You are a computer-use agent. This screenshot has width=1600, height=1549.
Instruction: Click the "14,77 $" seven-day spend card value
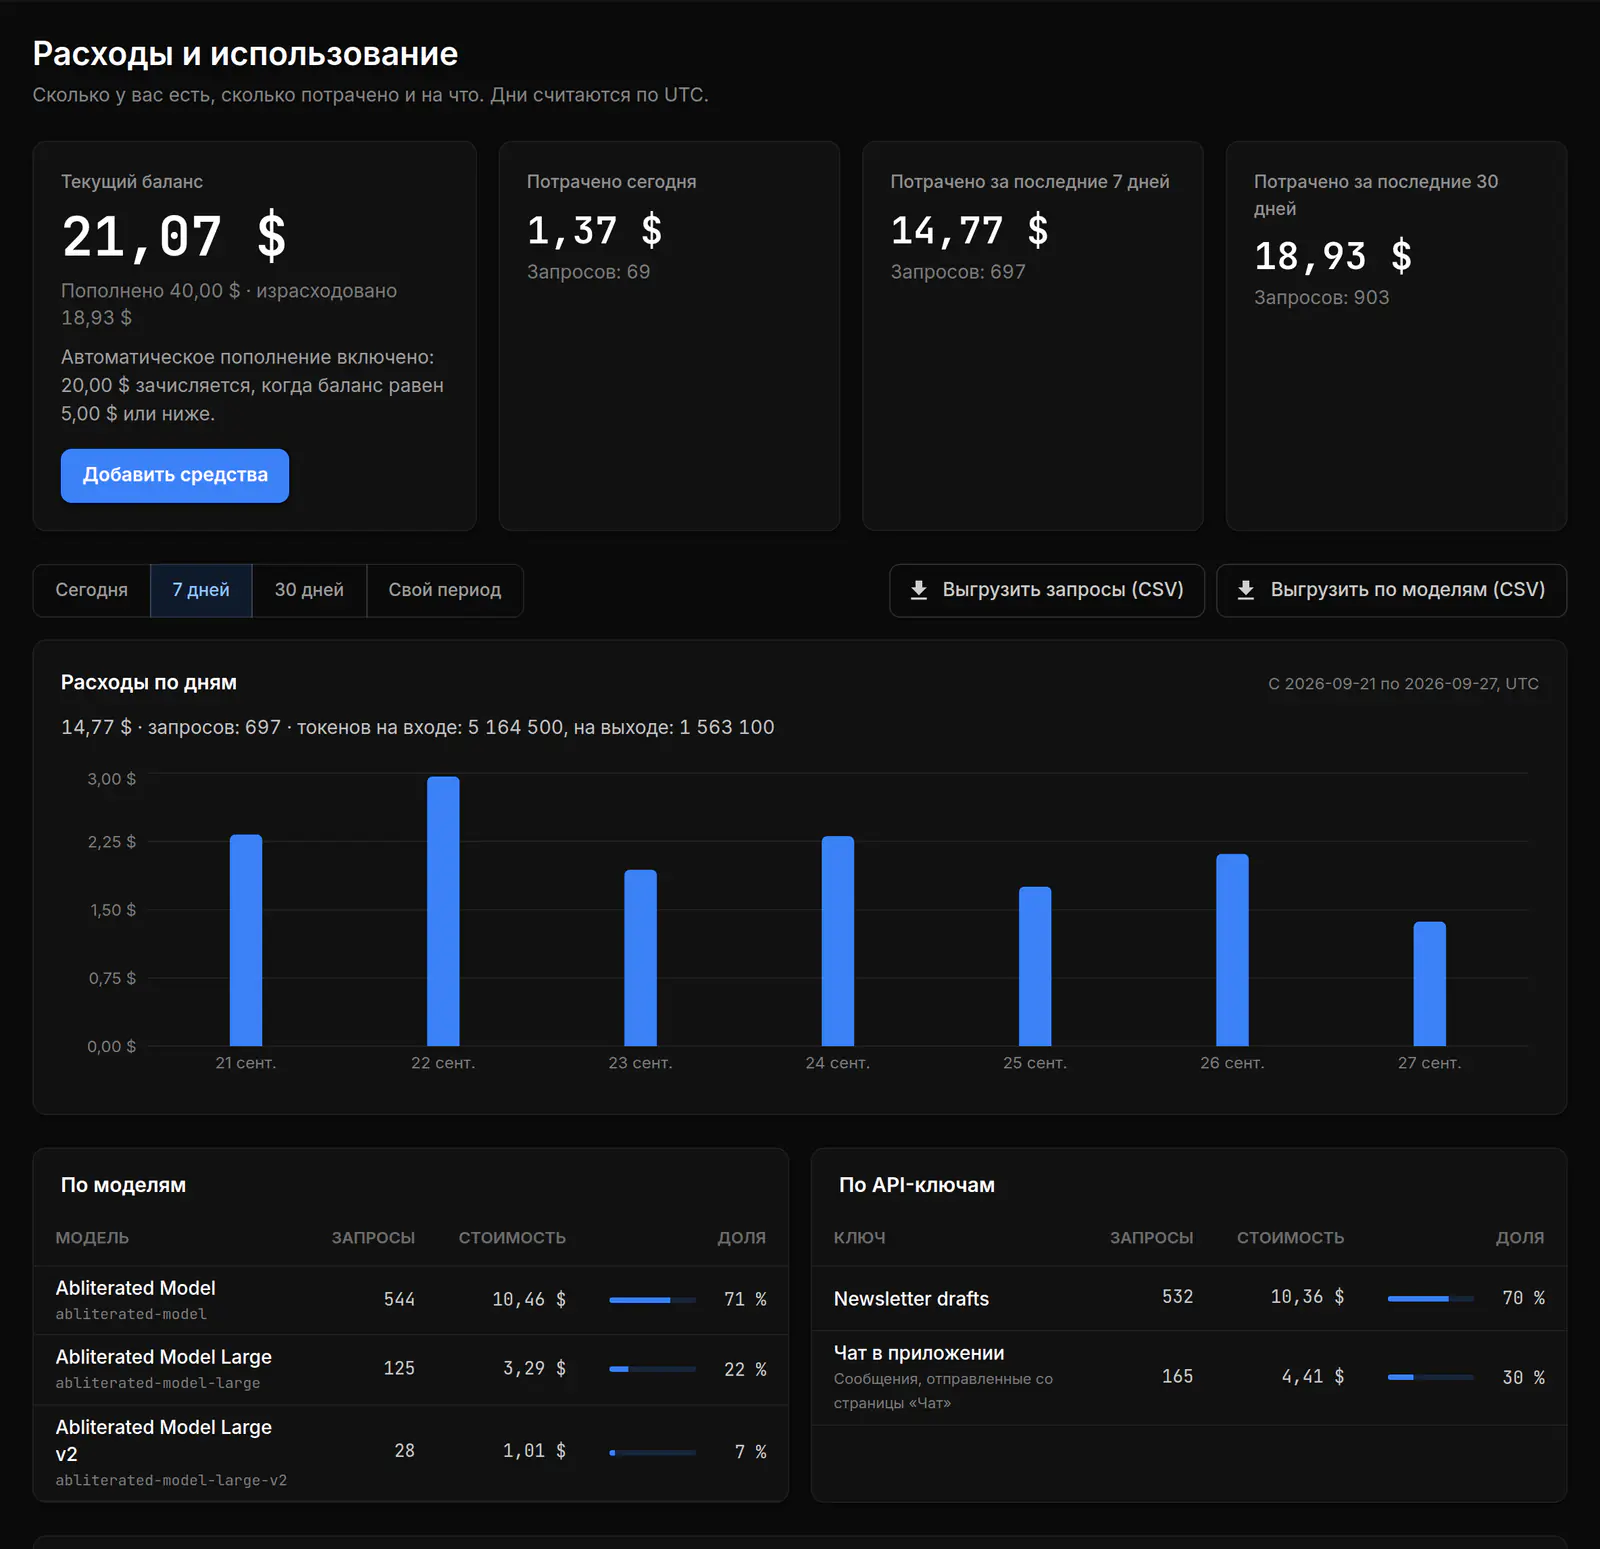[x=969, y=231]
